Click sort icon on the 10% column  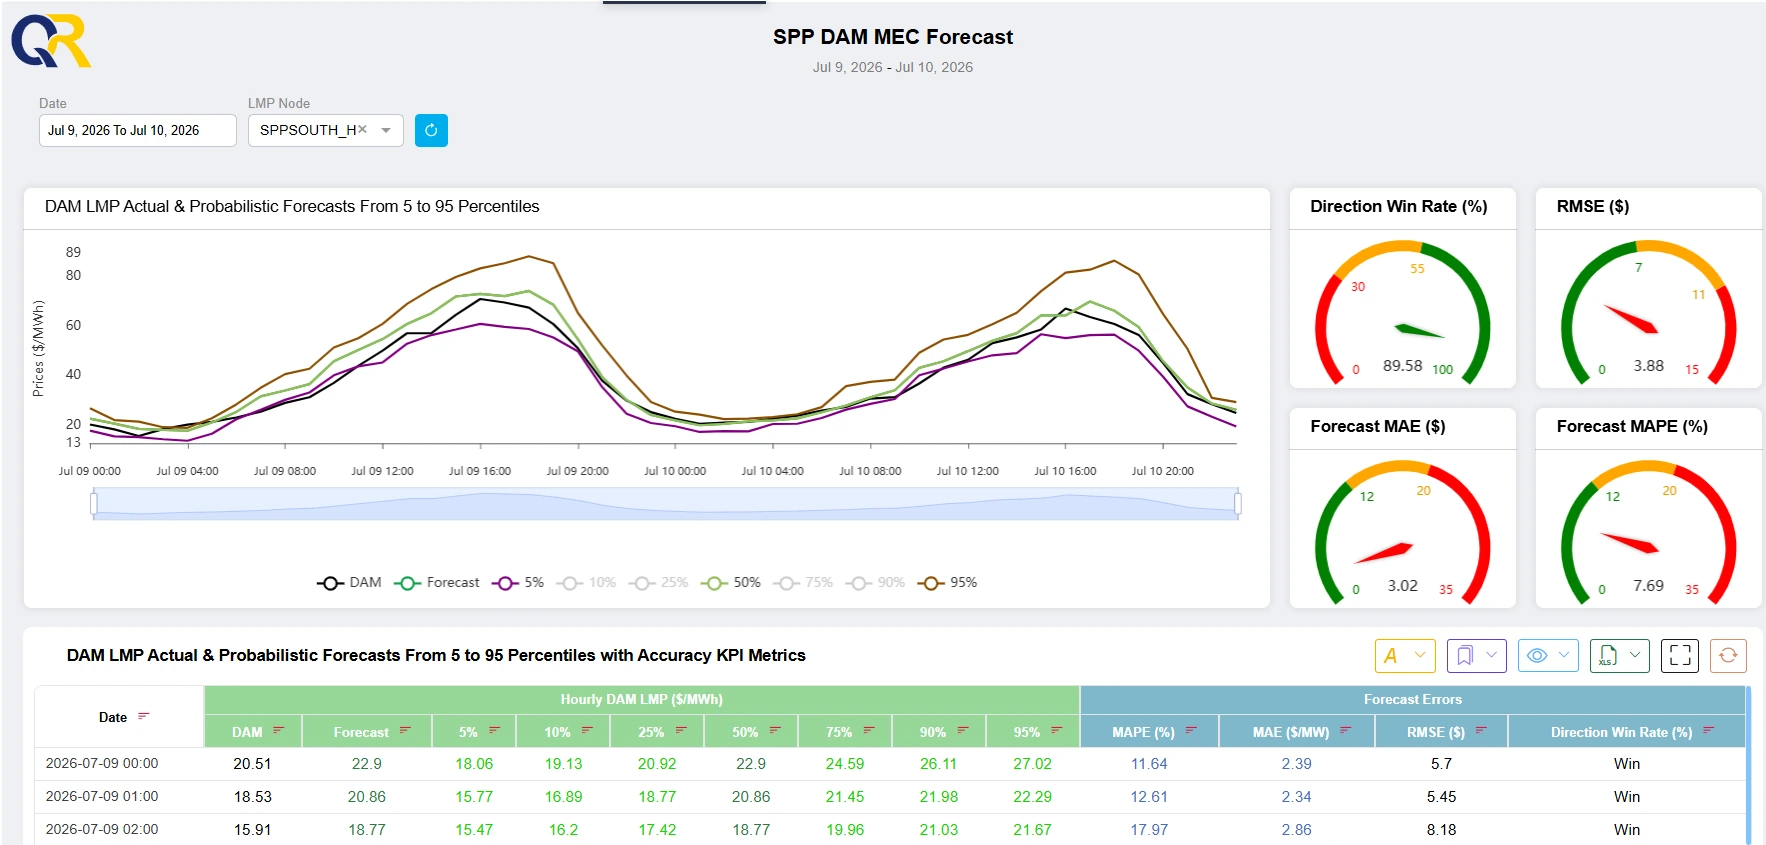click(587, 731)
